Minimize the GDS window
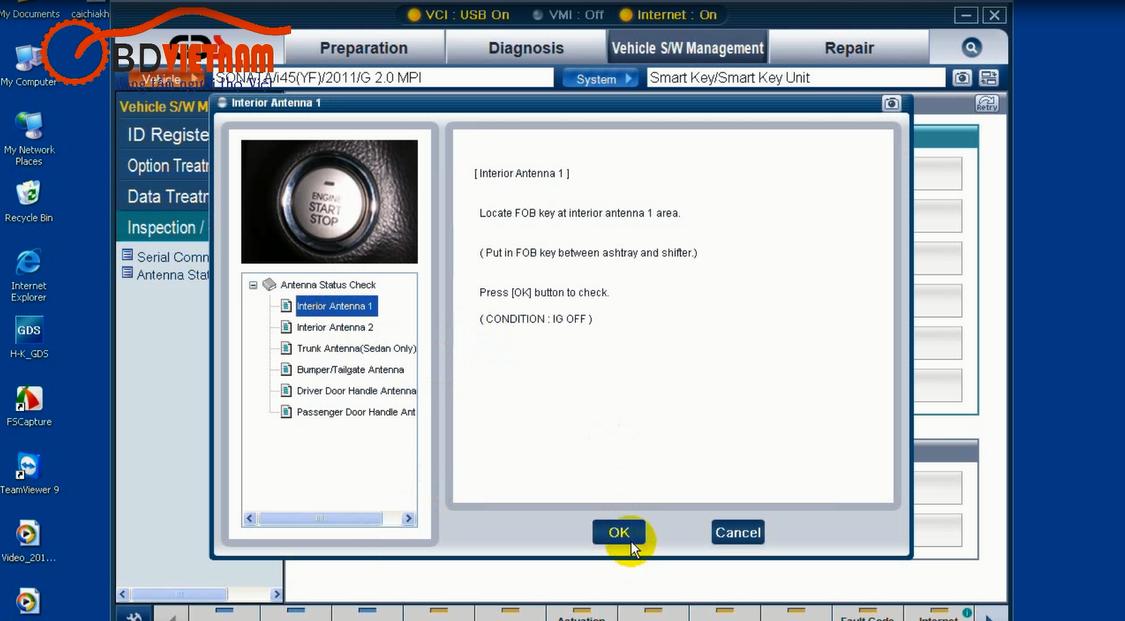This screenshot has height=621, width=1125. coord(966,15)
